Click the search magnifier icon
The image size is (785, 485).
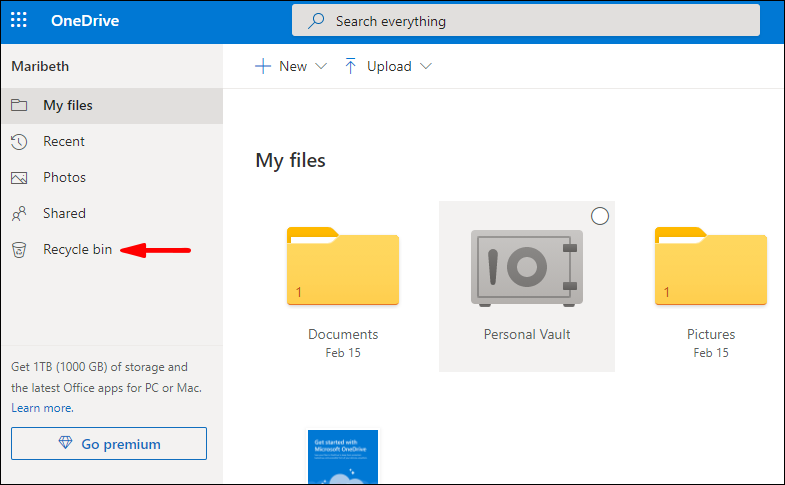coord(315,21)
